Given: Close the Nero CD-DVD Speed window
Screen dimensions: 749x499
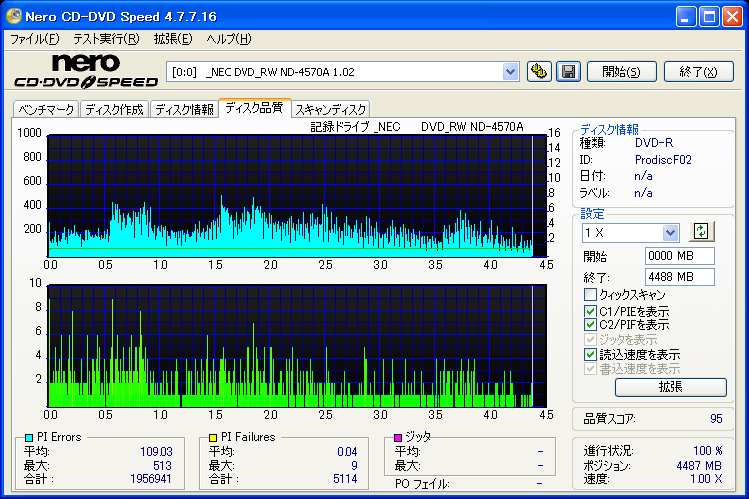Looking at the screenshot, I should click(732, 17).
